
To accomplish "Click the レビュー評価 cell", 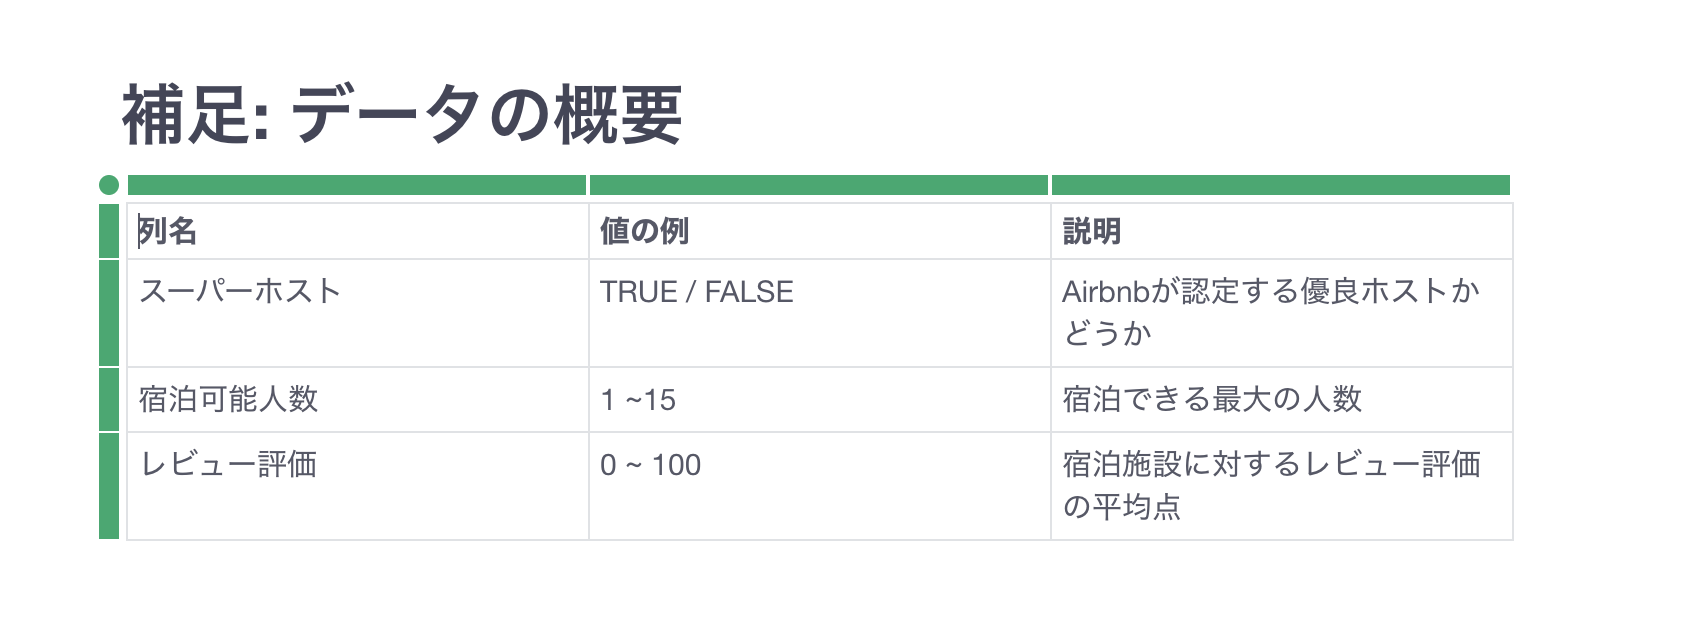I will (358, 486).
